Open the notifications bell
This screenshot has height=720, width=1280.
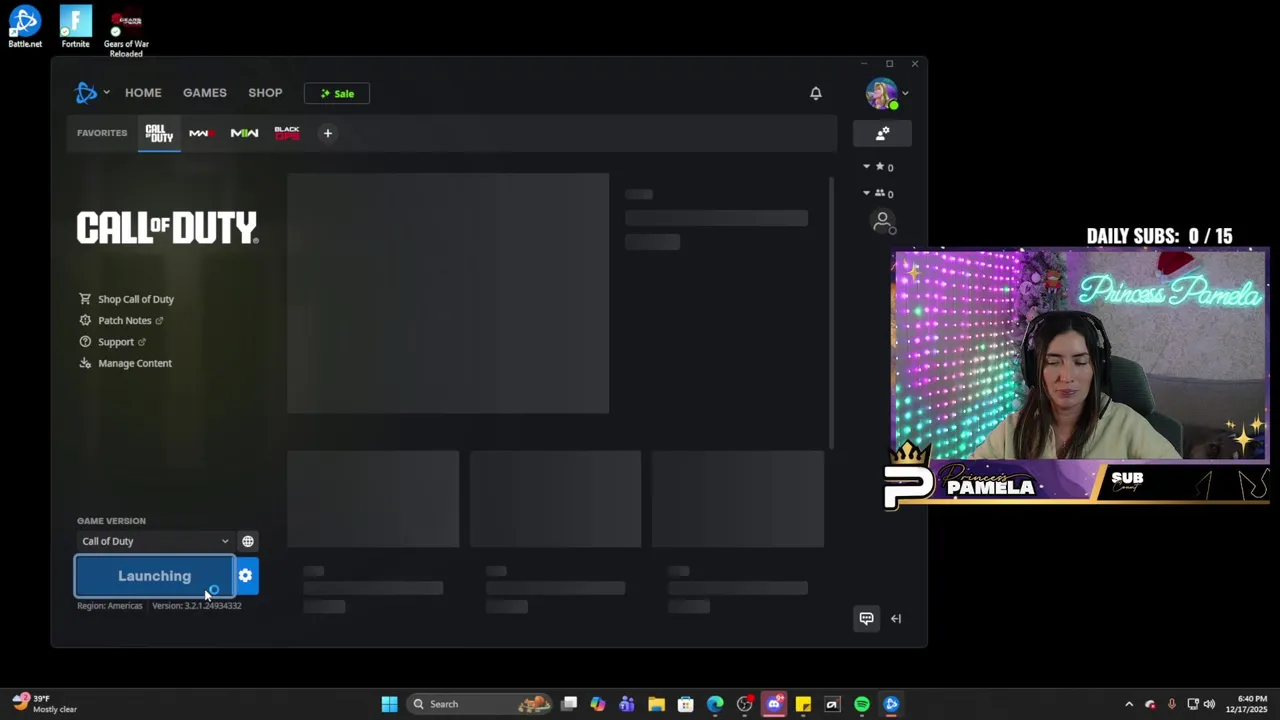pos(816,93)
